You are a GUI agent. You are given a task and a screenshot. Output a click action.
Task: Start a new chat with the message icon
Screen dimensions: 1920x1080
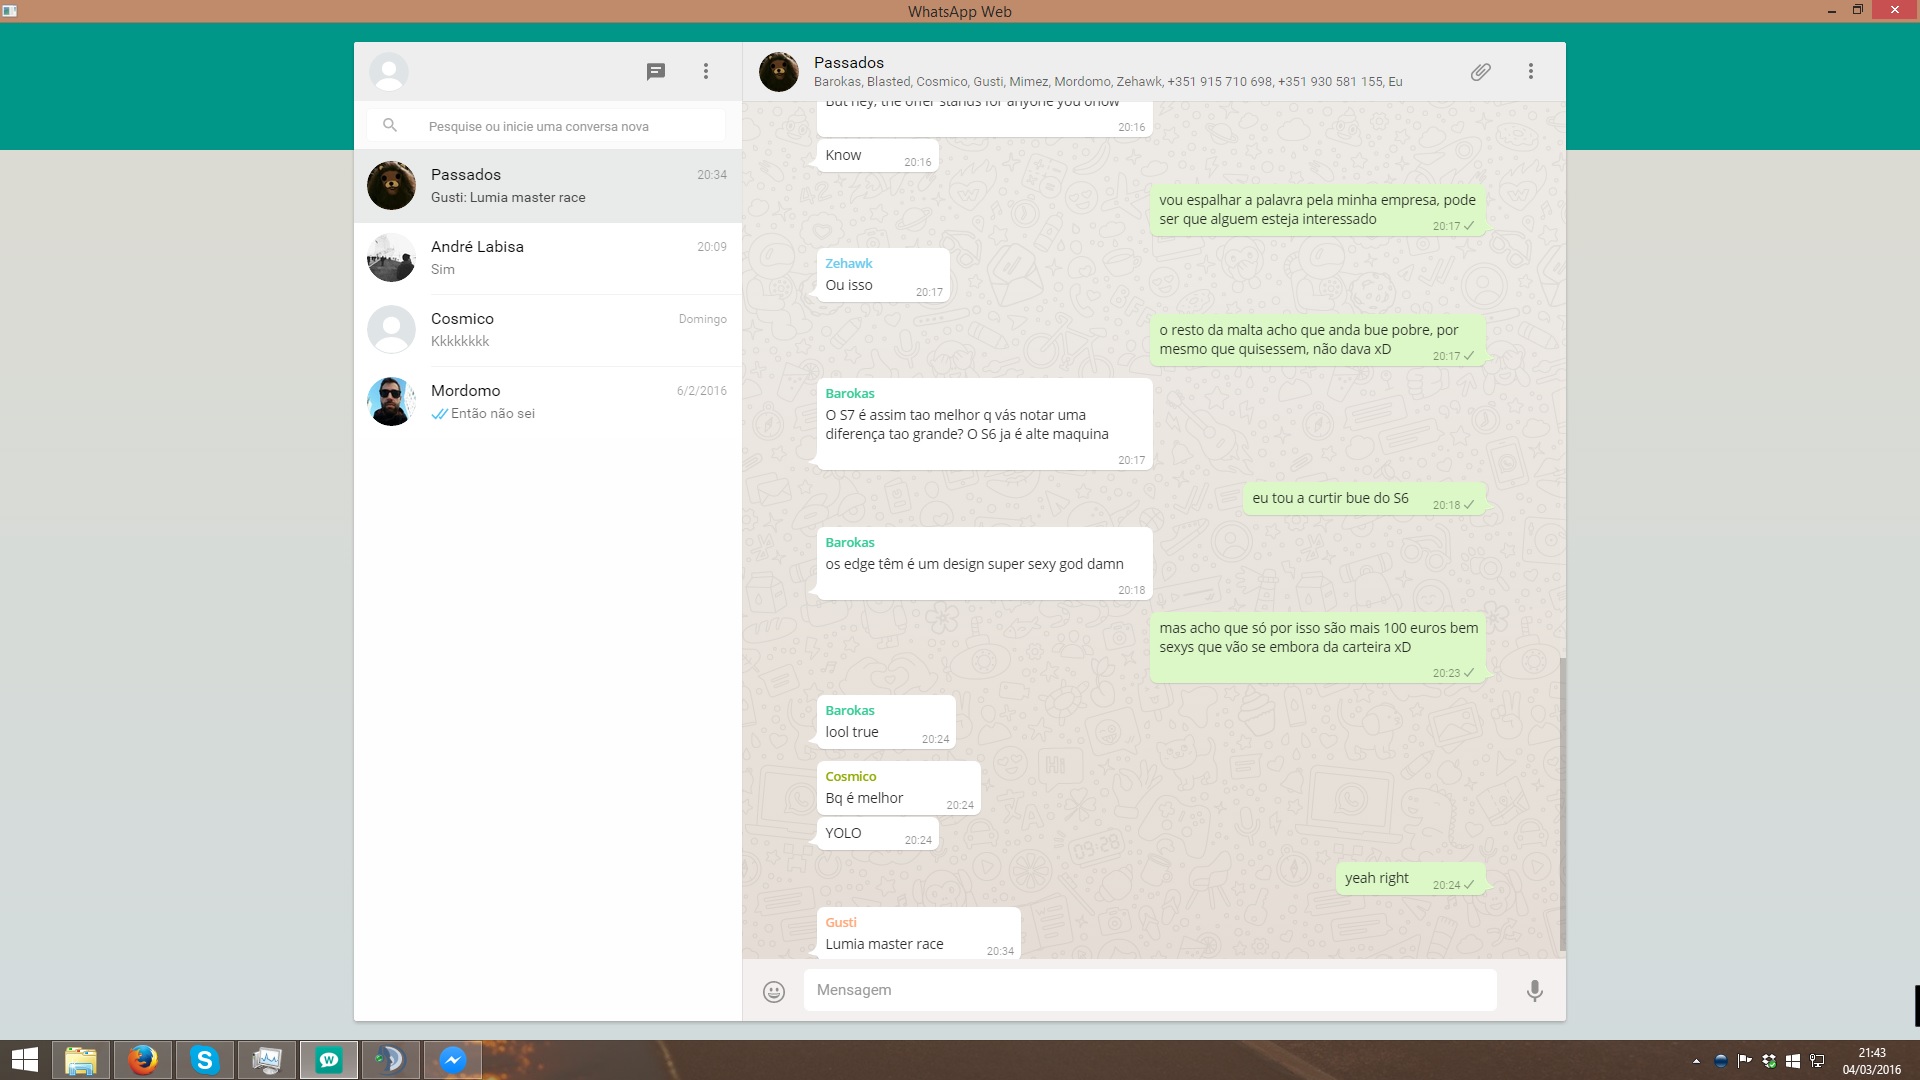pos(656,72)
